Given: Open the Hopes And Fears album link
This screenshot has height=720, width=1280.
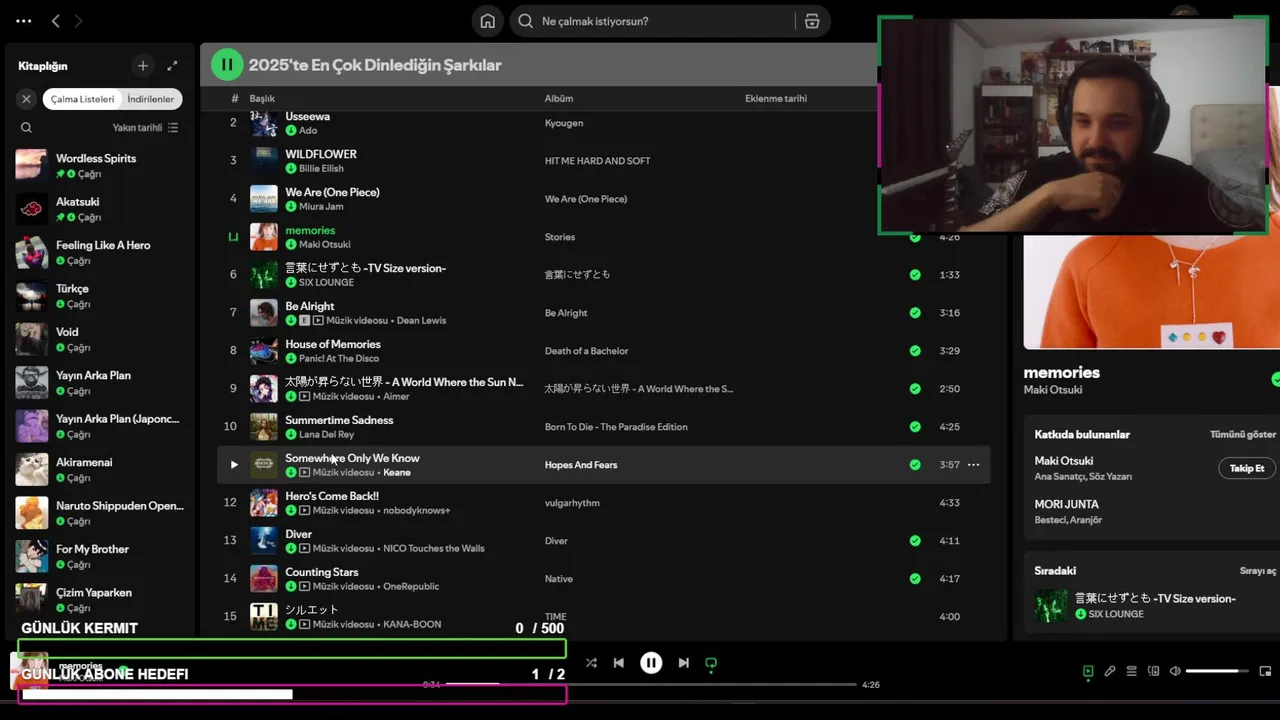Looking at the screenshot, I should [x=581, y=465].
